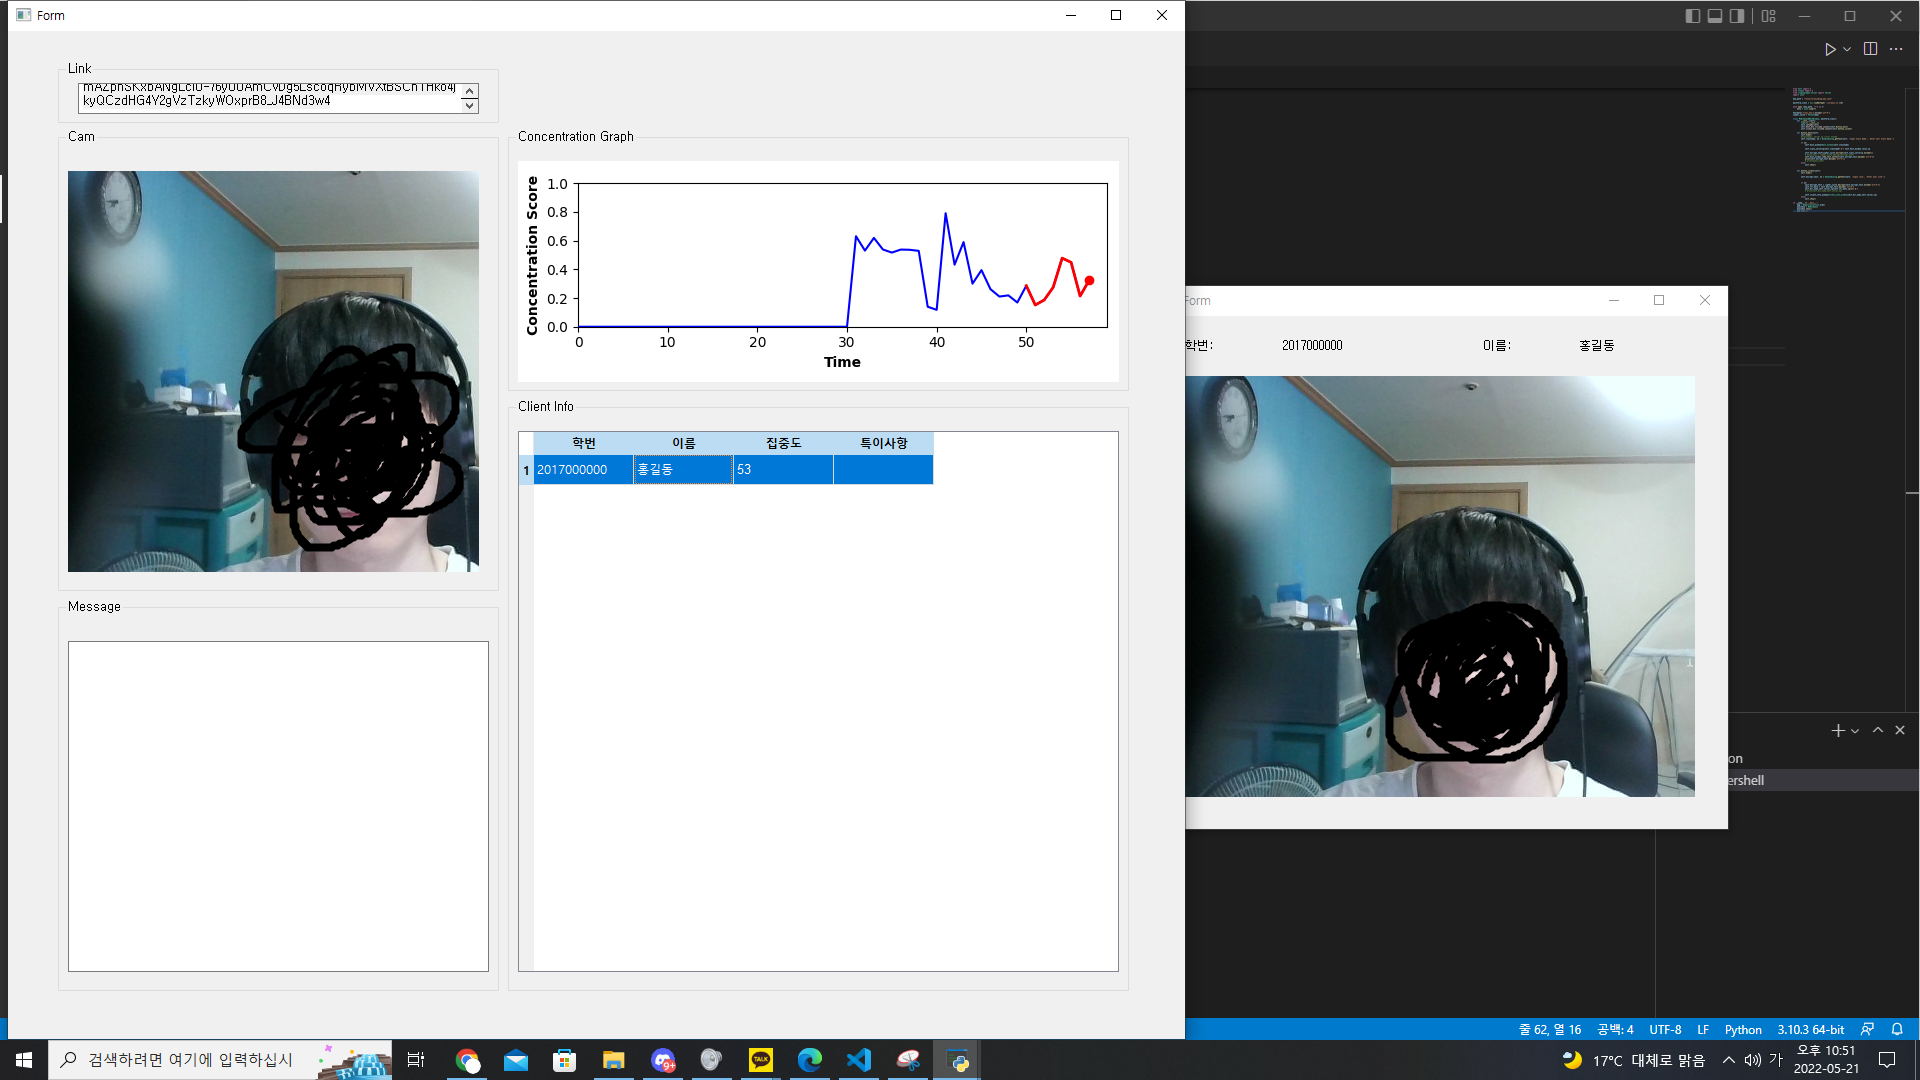Open the run options dropdown arrow

coord(1847,49)
